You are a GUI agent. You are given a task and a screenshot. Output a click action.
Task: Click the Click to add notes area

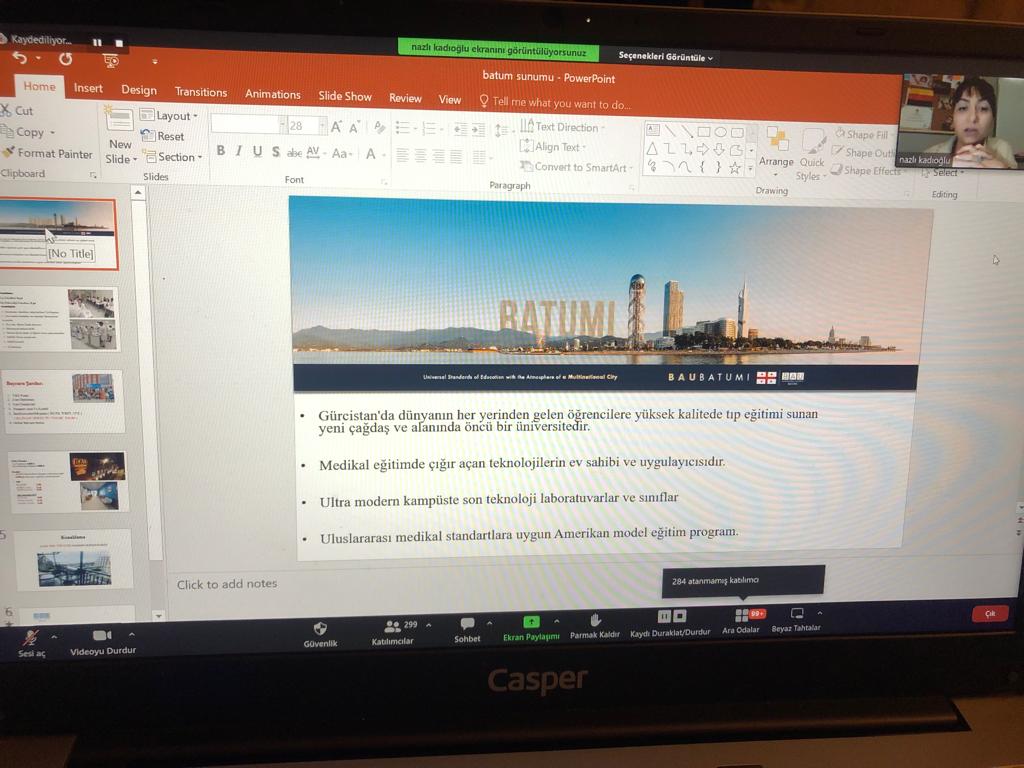227,584
